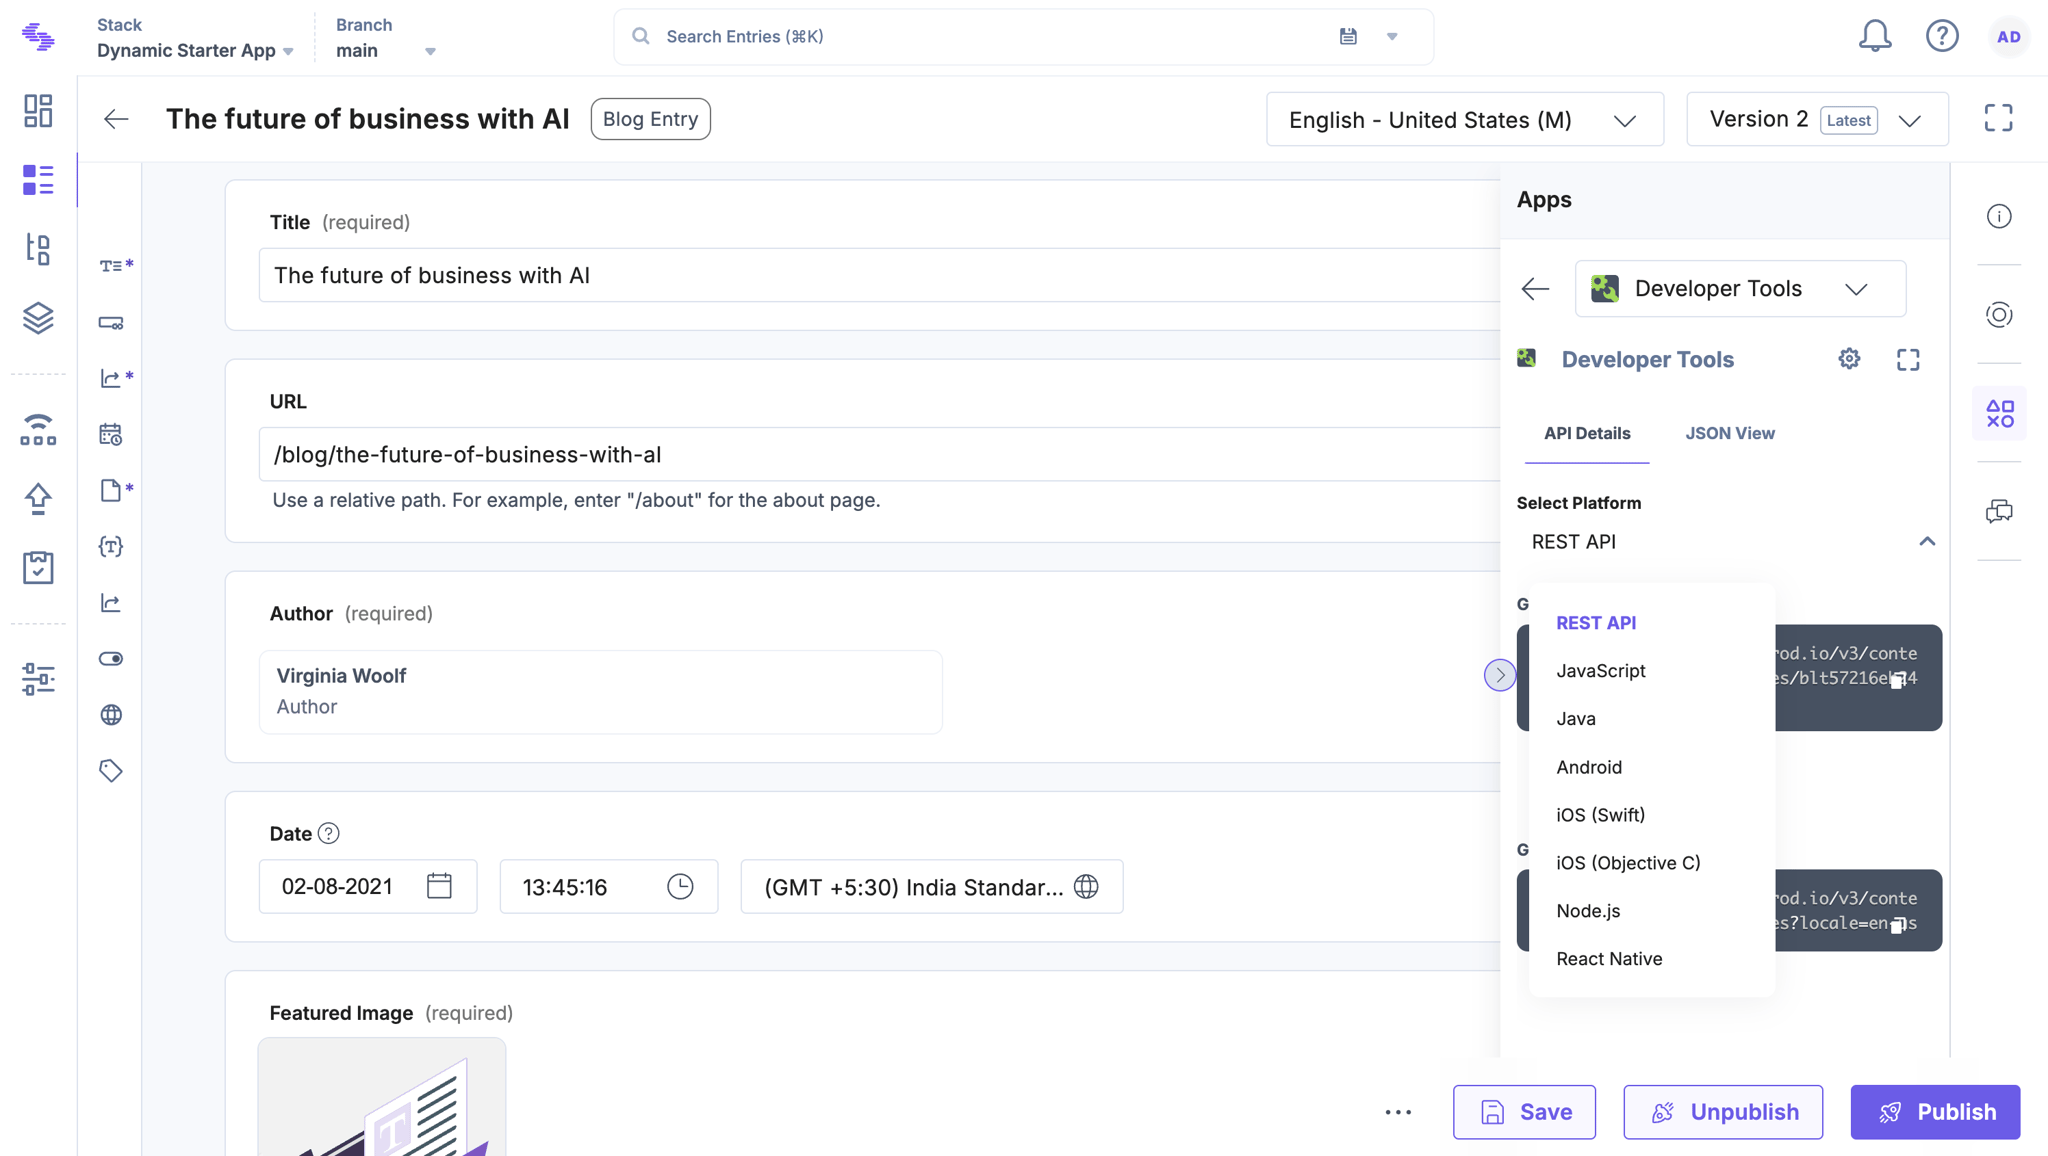Select iOS (Swift) platform option

pos(1600,814)
